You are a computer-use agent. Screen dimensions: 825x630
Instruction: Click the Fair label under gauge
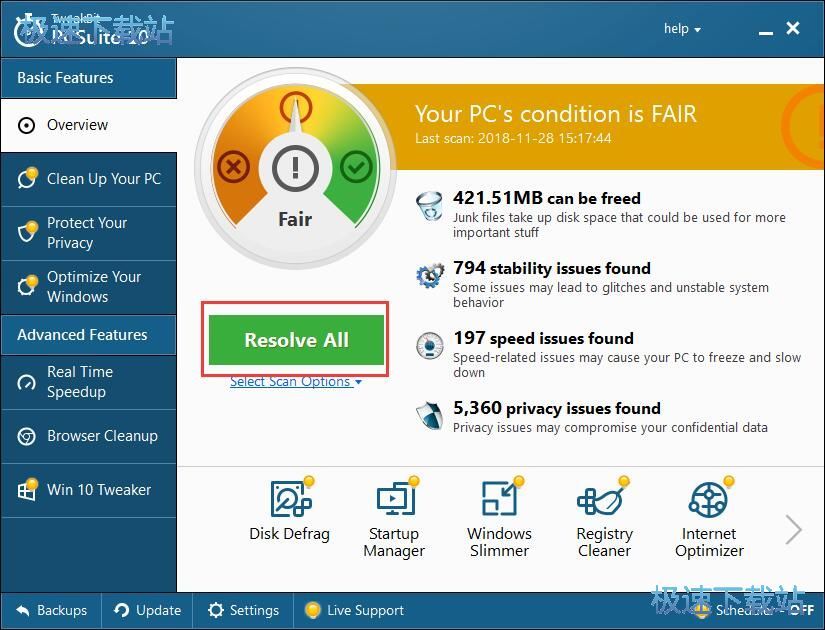pyautogui.click(x=295, y=219)
